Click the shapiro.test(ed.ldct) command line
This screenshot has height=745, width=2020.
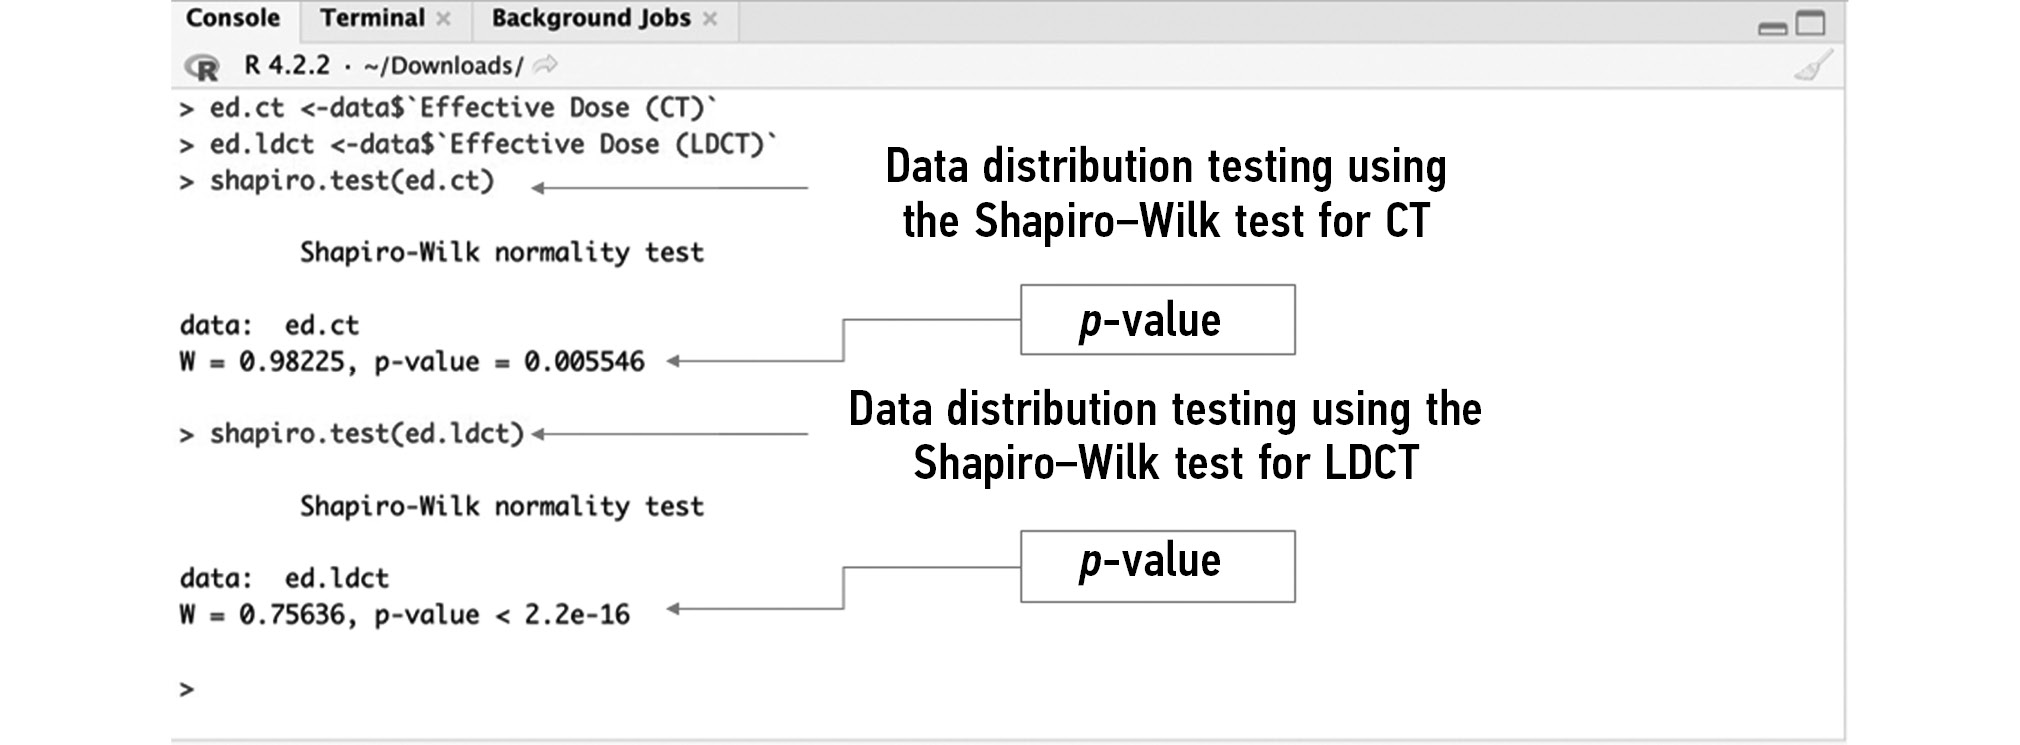coord(366,434)
